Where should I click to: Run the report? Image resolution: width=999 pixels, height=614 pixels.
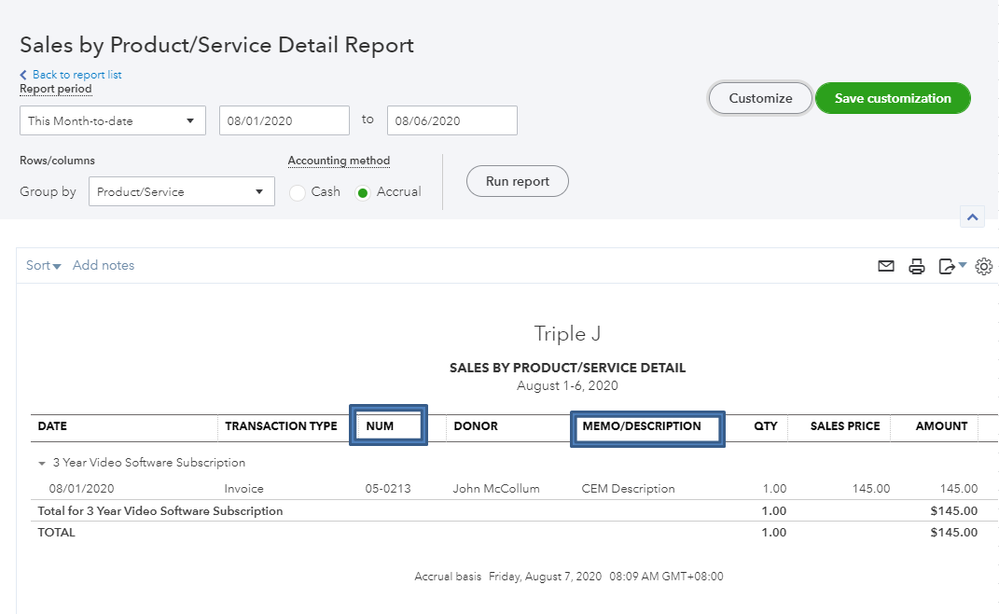coord(517,181)
